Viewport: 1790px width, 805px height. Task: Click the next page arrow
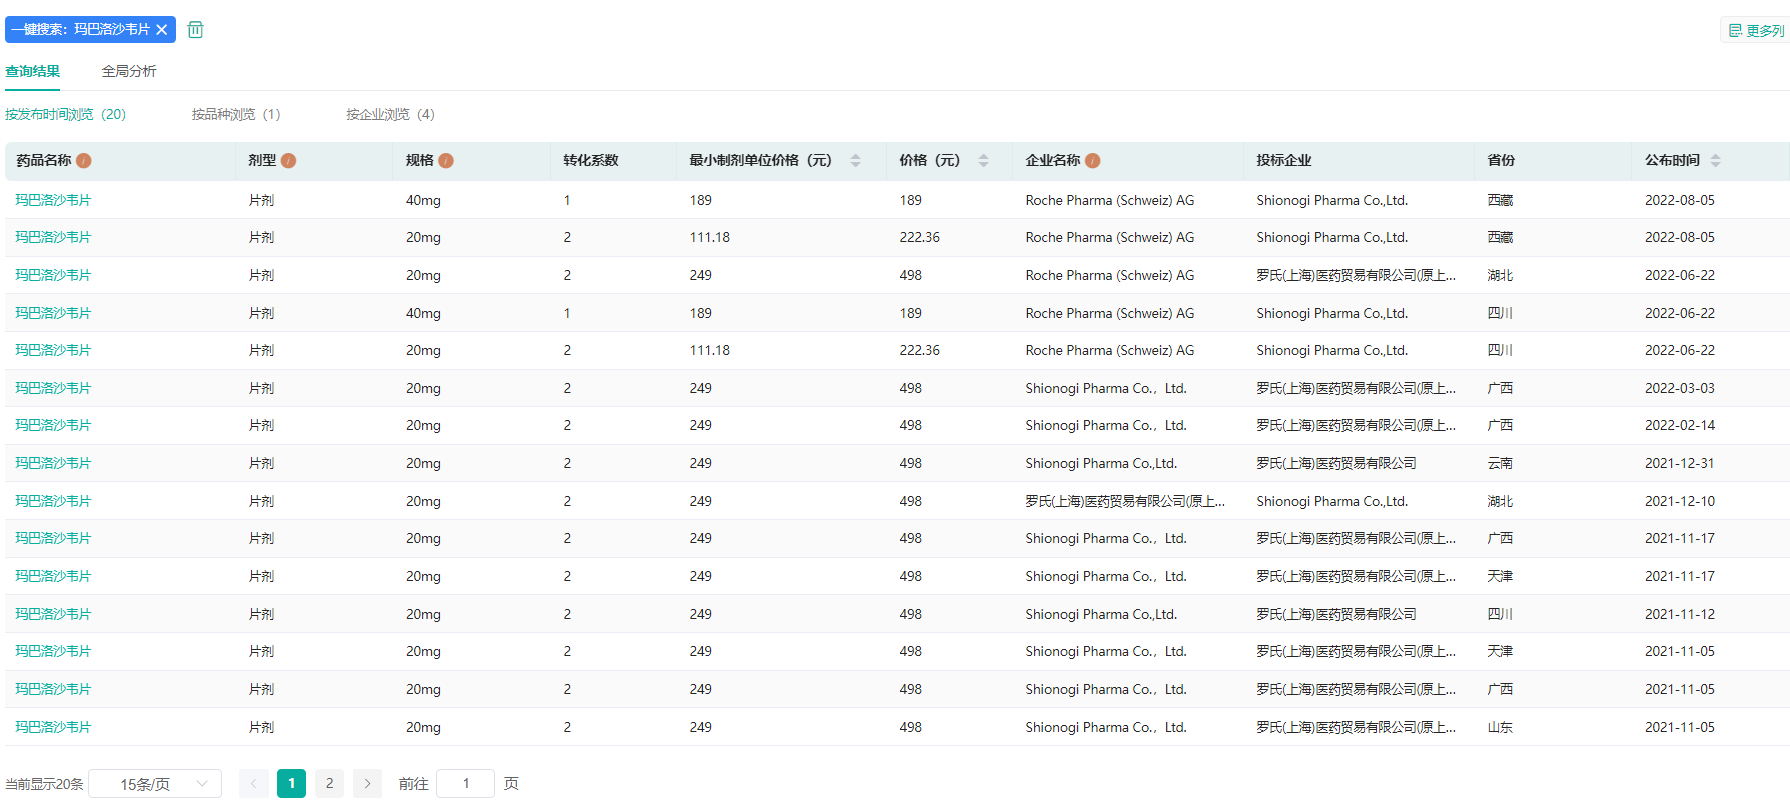(367, 784)
